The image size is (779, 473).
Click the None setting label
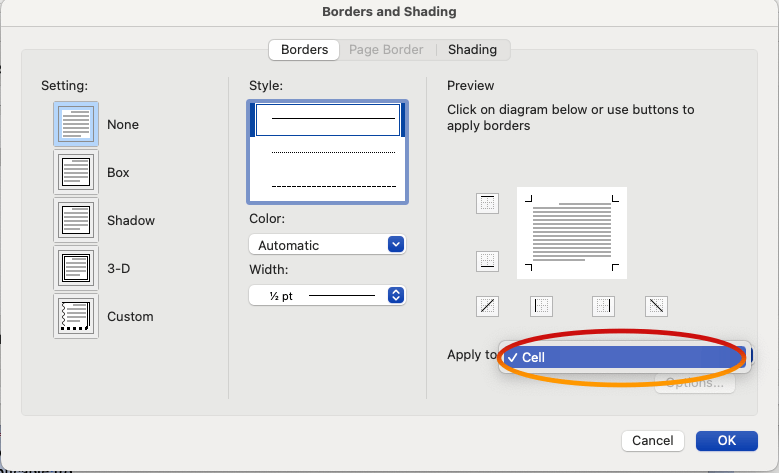point(123,124)
